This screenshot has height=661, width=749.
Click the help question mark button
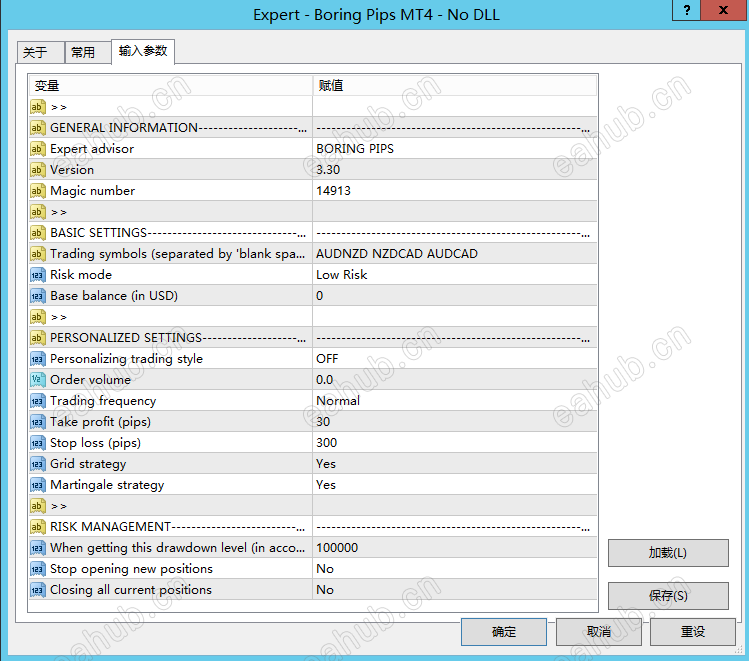pyautogui.click(x=686, y=10)
